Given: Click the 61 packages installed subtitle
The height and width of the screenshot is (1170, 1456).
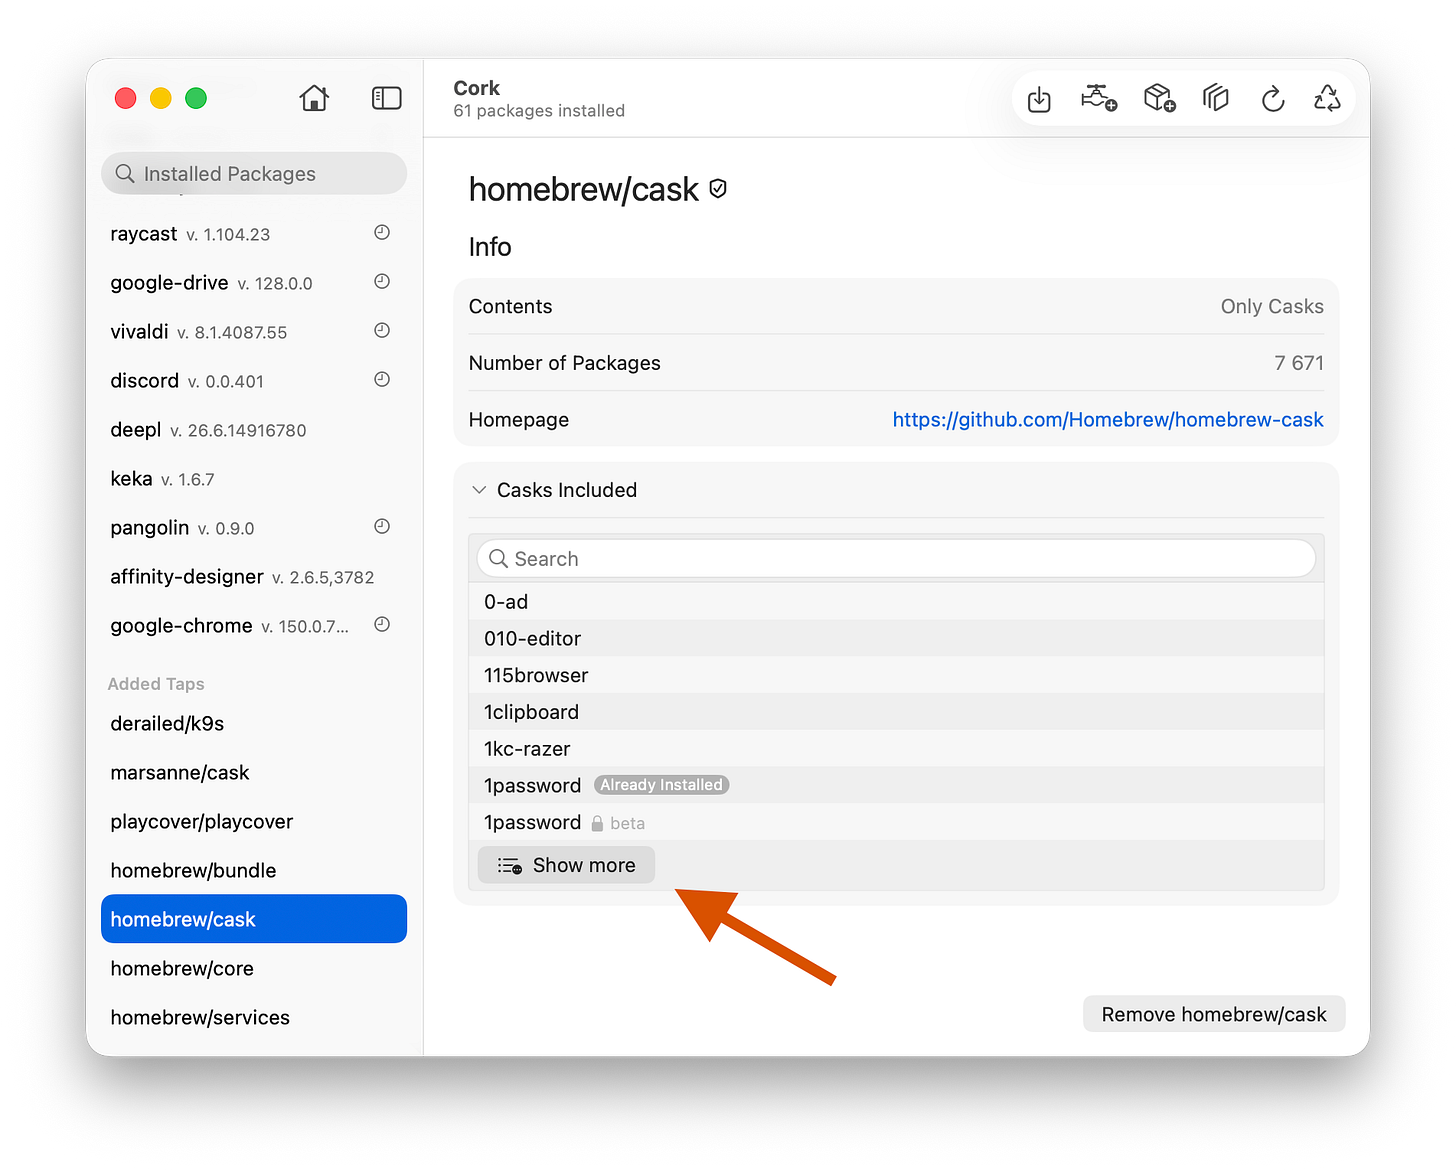Looking at the screenshot, I should 539,111.
